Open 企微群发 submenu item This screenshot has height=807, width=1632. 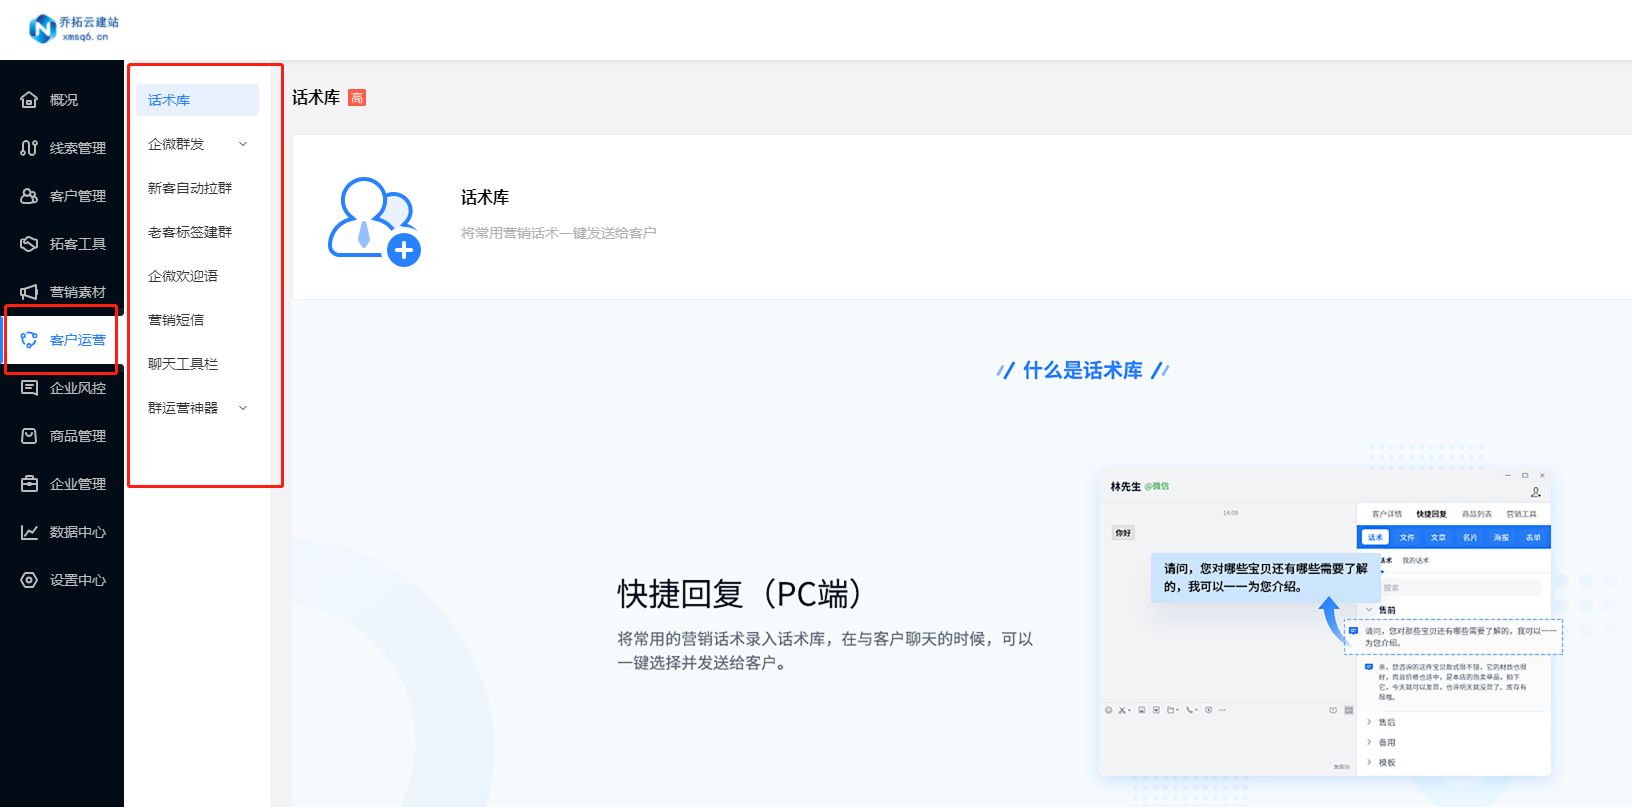coord(176,144)
